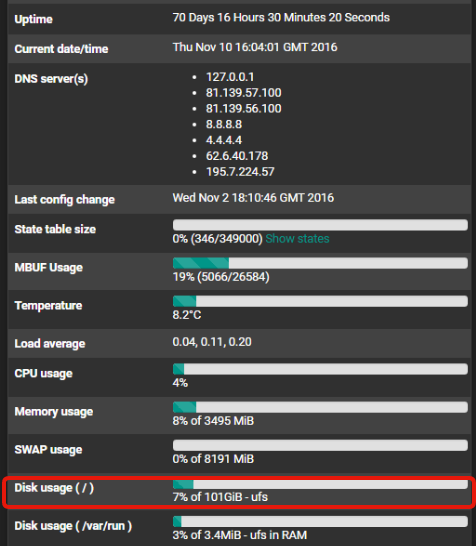476x546 pixels.
Task: Select the 81.139.57.100 DNS server entry
Action: (243, 93)
